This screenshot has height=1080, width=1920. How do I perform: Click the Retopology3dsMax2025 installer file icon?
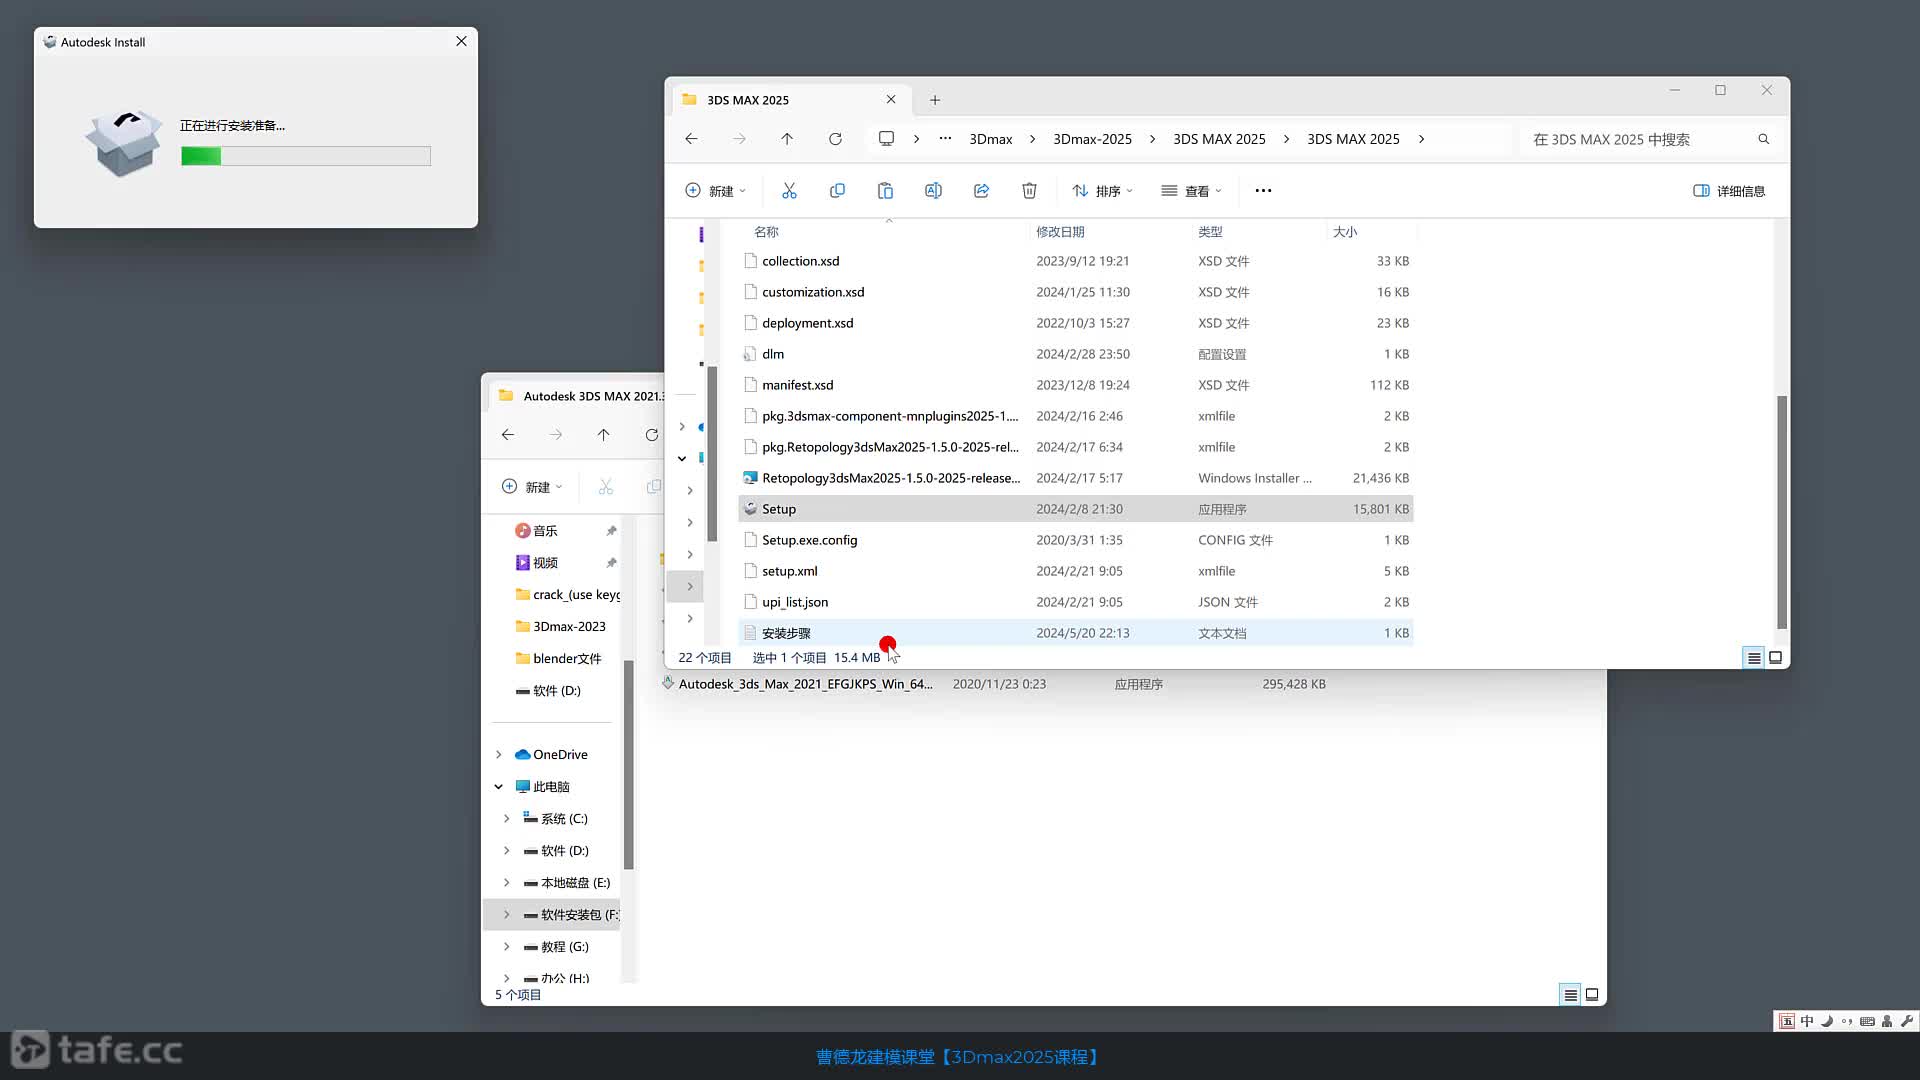750,478
